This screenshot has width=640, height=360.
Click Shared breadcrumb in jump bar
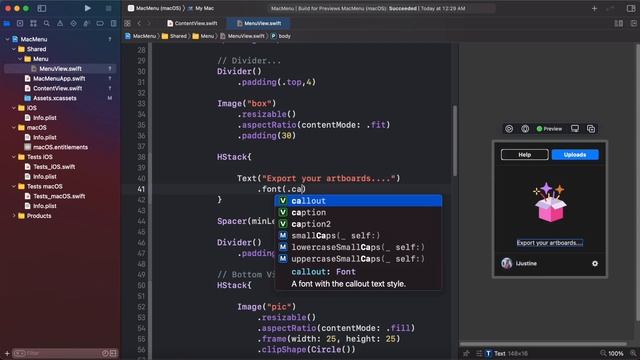[174, 36]
